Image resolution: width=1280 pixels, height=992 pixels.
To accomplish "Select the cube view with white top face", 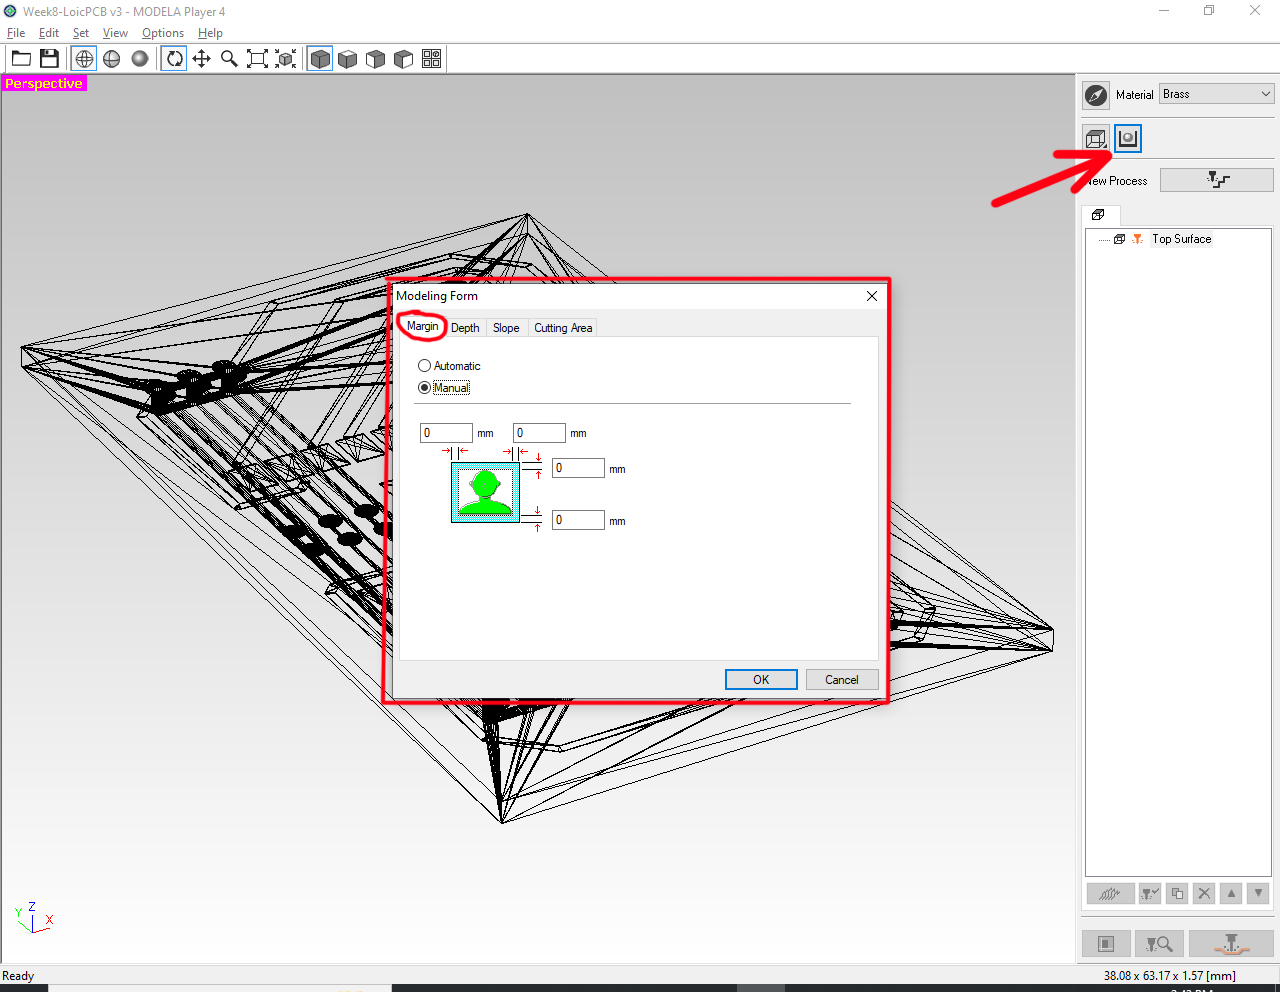I will click(x=348, y=58).
